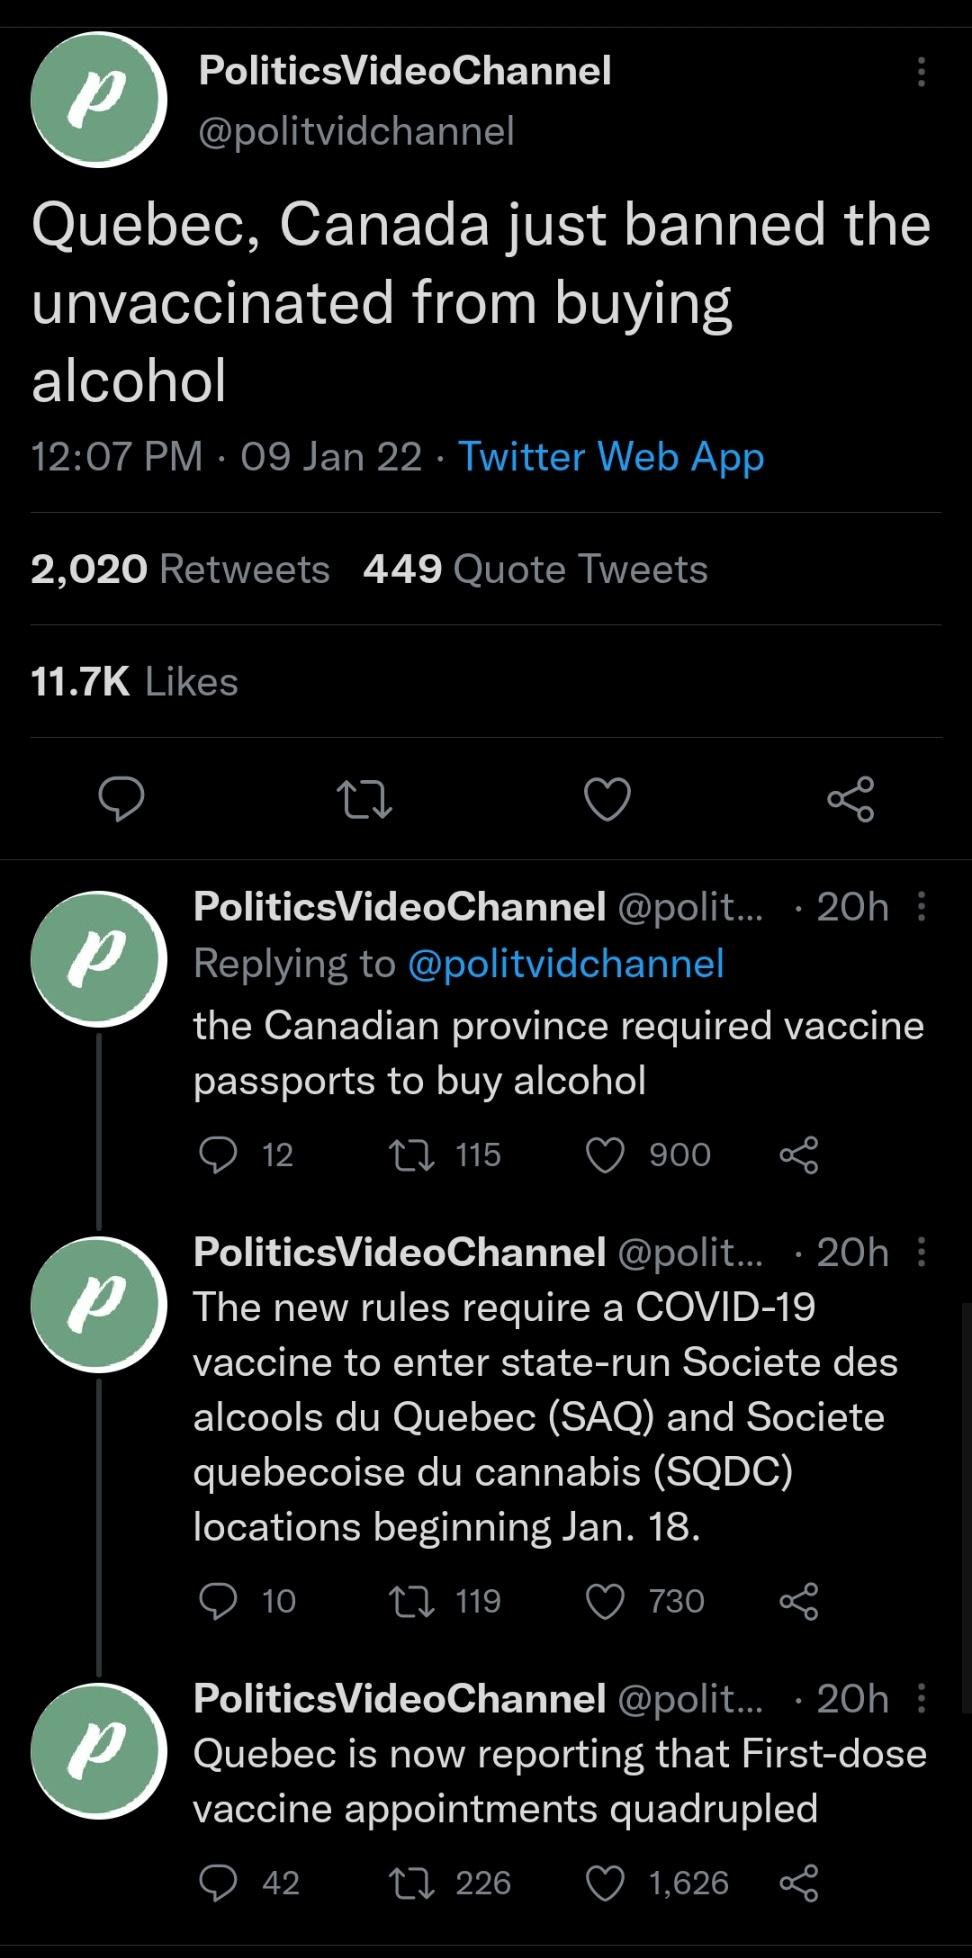Share the first-dose appointments tweet

point(799,1883)
